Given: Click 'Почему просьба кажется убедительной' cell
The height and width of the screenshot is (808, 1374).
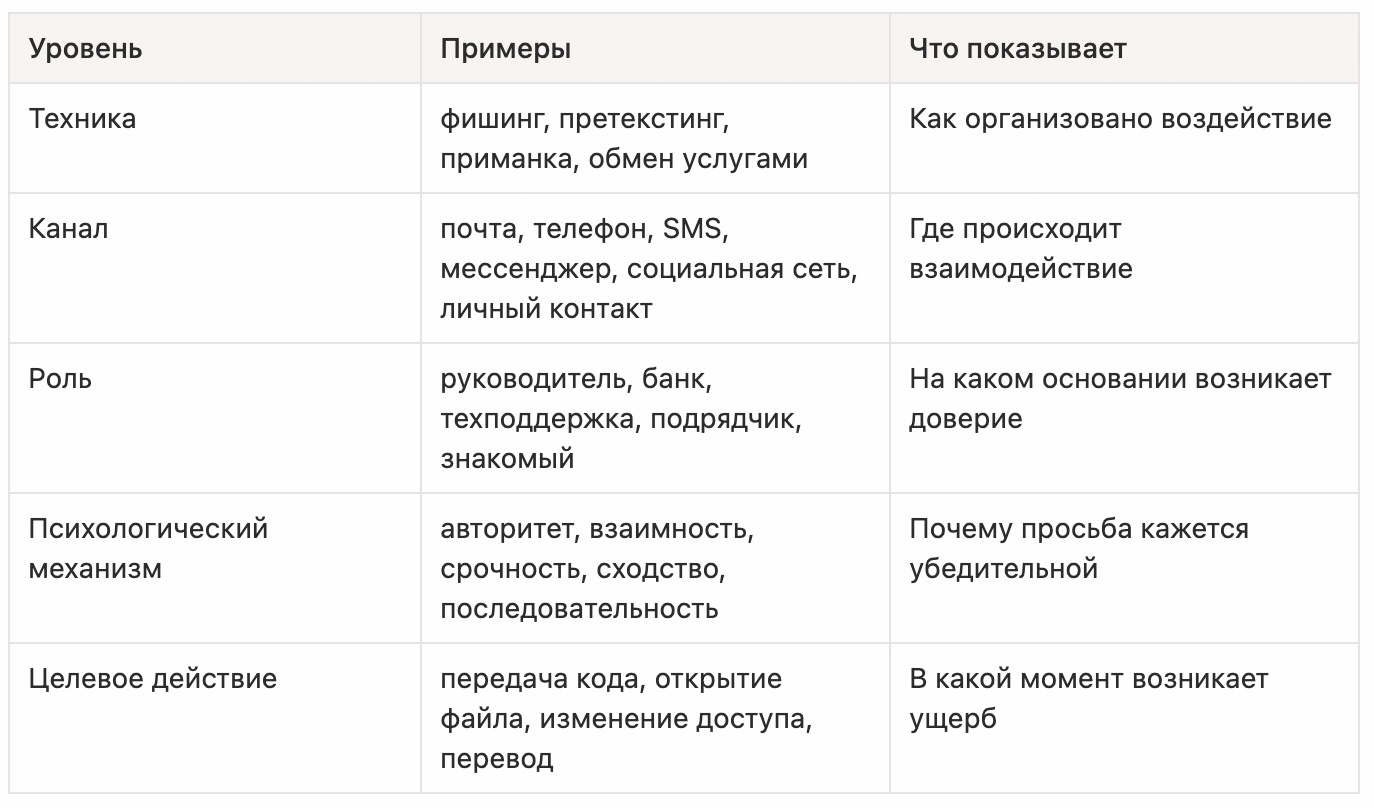Looking at the screenshot, I should (x=1124, y=568).
